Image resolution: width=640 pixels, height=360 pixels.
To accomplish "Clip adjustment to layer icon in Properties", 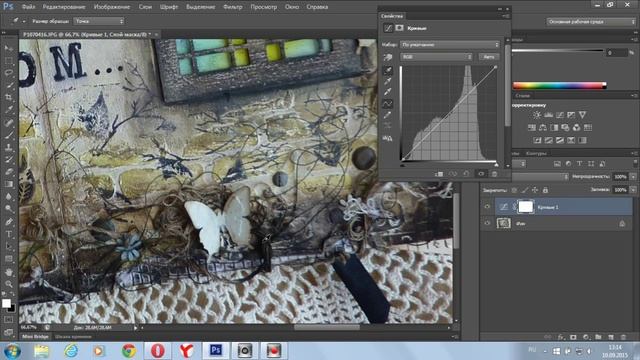I will 439,174.
